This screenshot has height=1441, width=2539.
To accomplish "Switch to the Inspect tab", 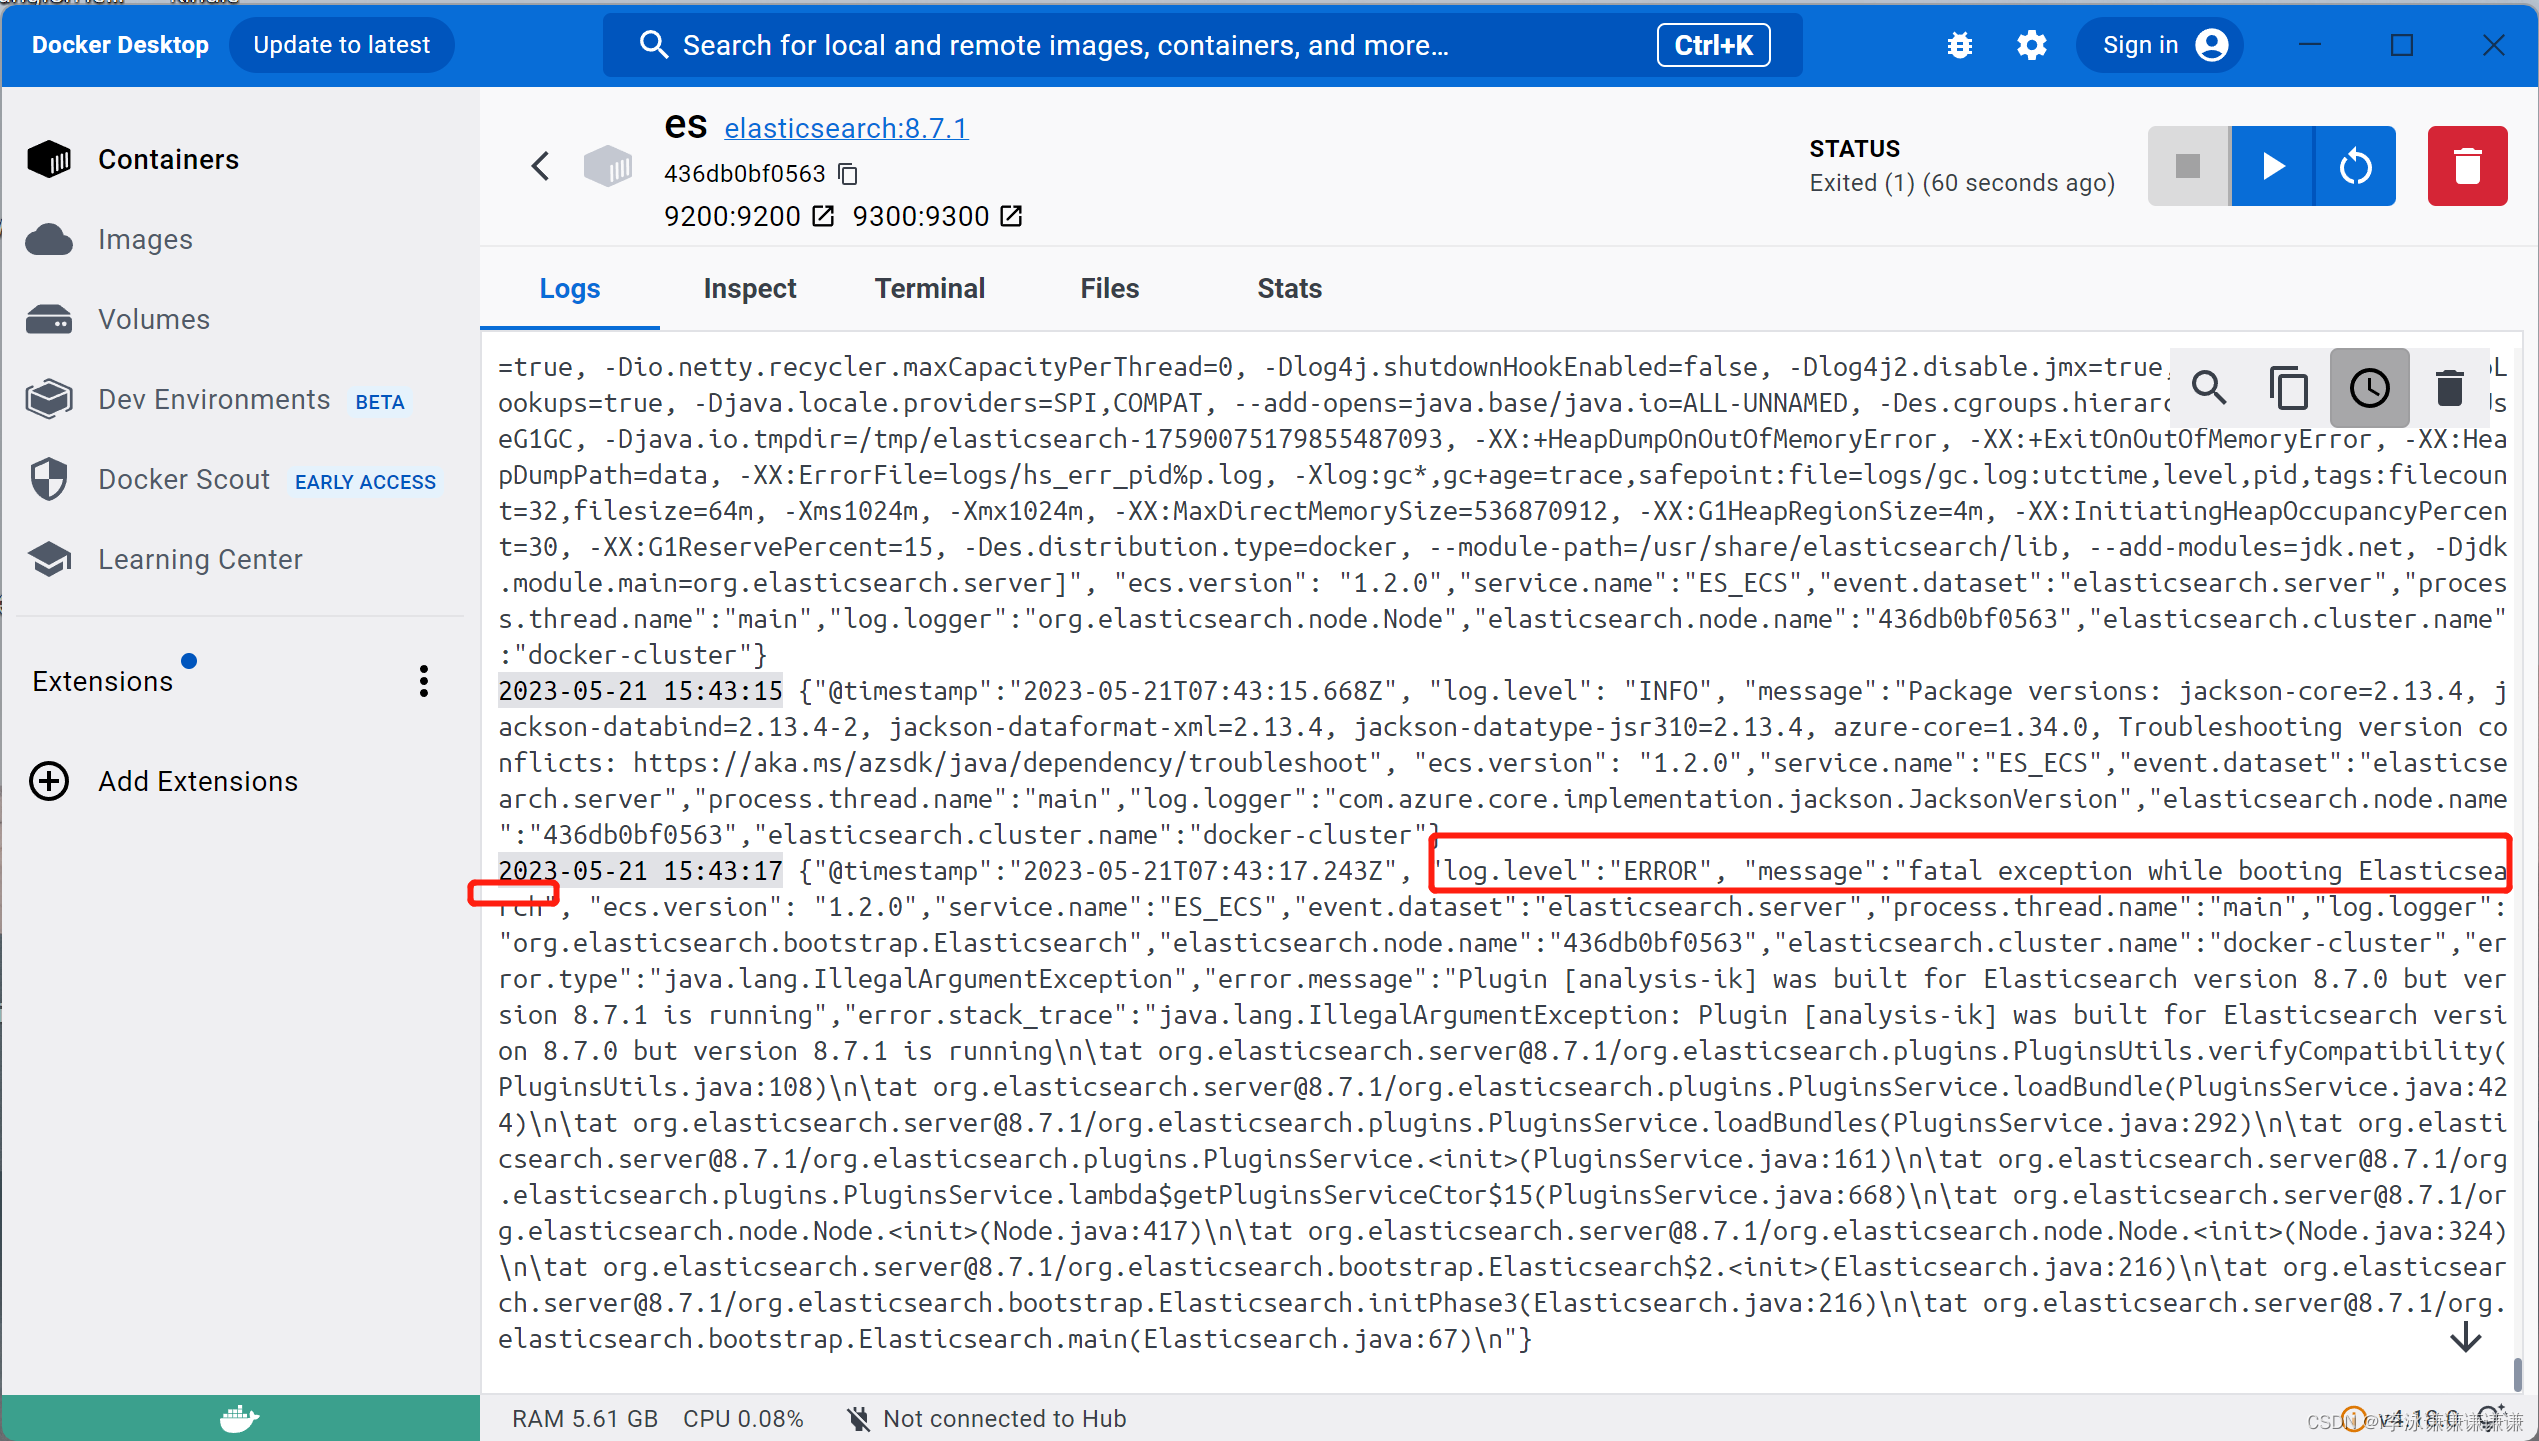I will [749, 288].
